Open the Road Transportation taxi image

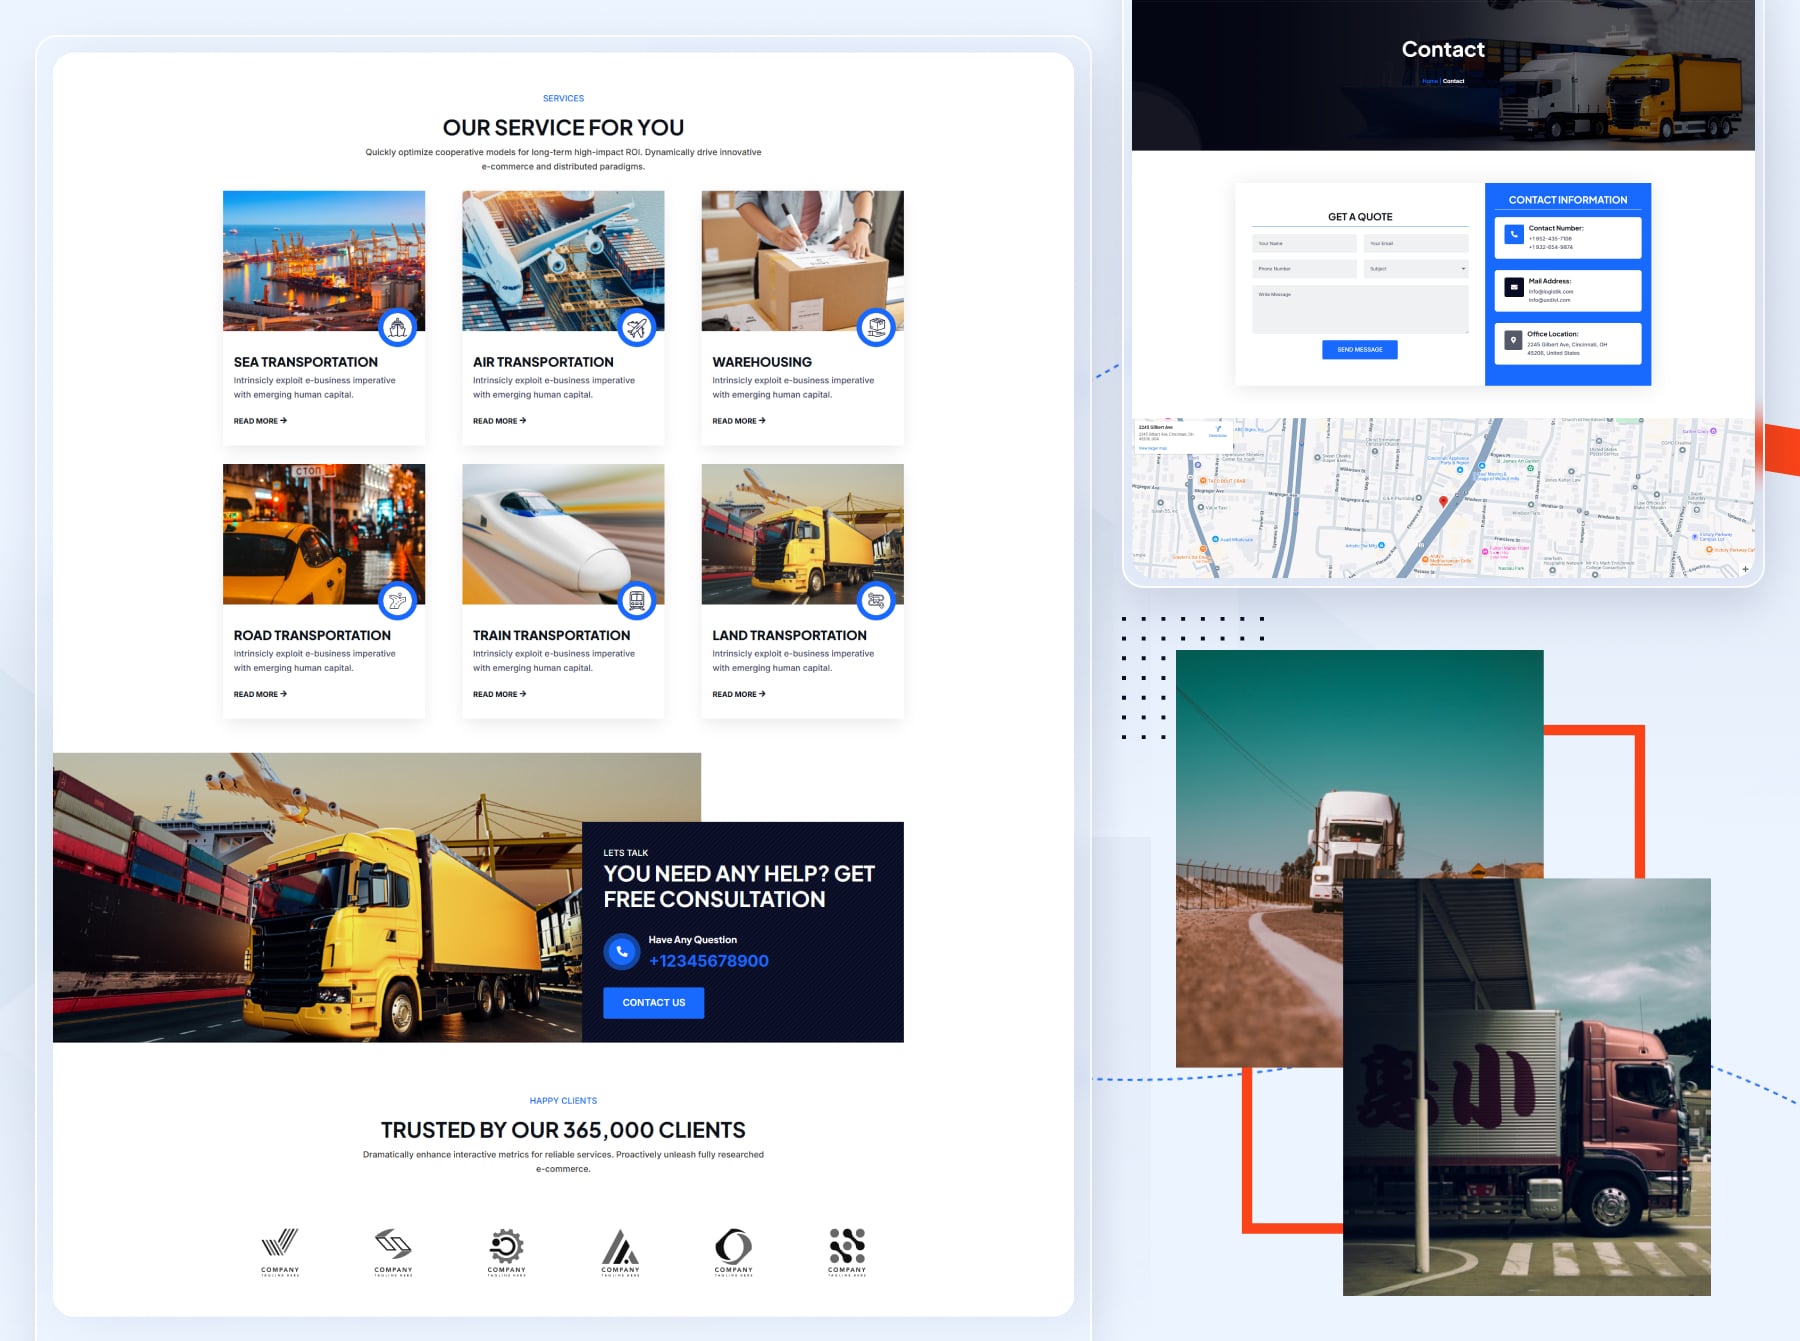[324, 534]
